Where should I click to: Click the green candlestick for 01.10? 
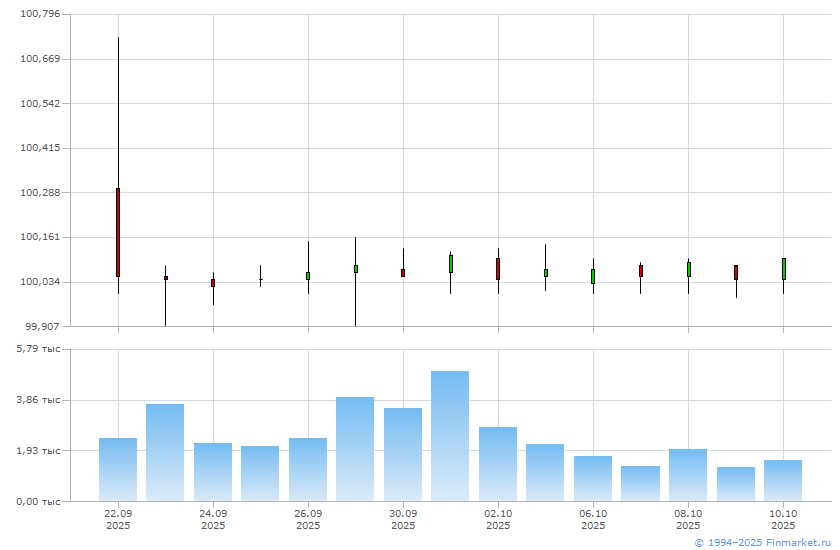451,264
